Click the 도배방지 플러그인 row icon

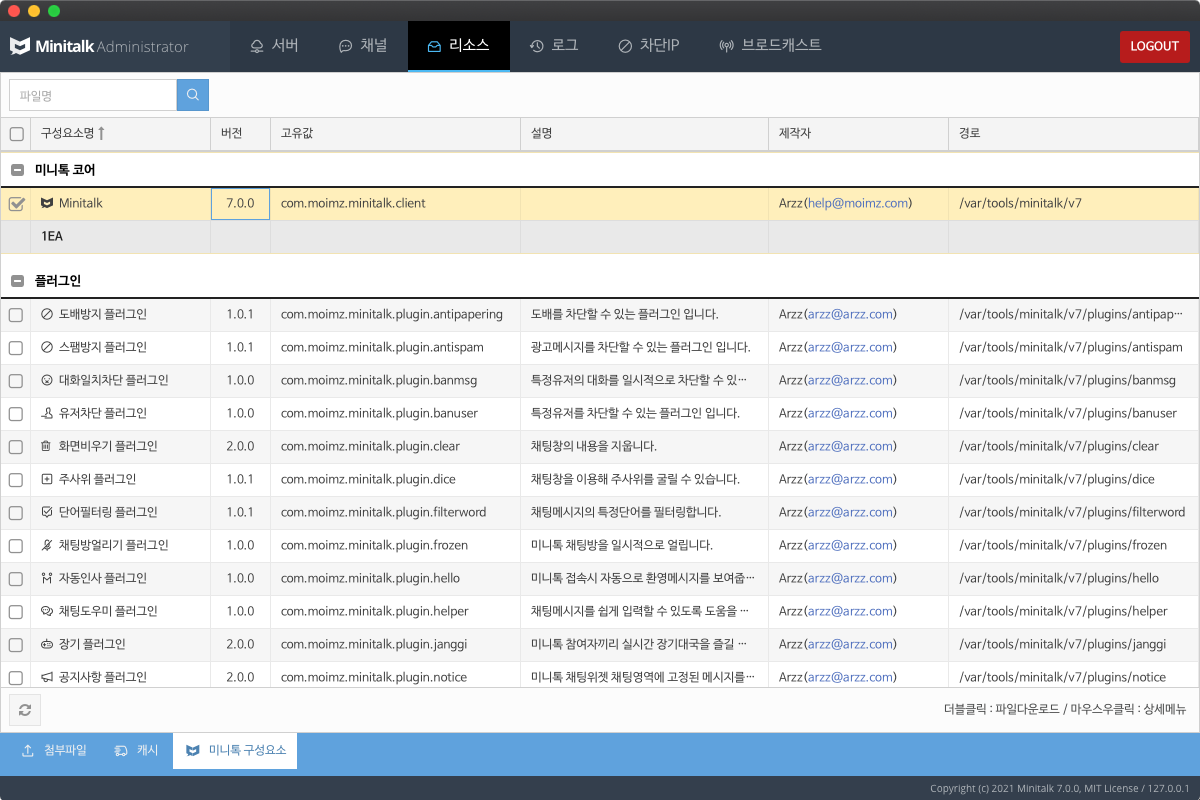47,314
